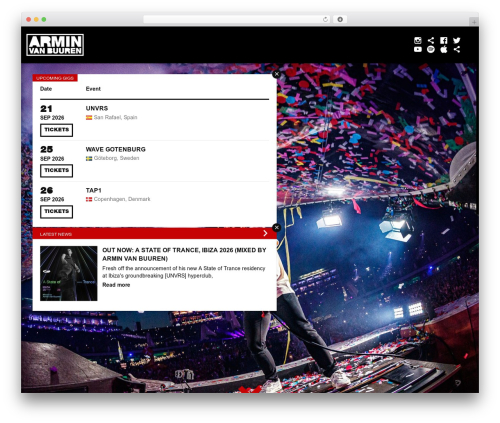Select the Upcoming Gigs tab label
500x423 pixels.
click(x=55, y=78)
